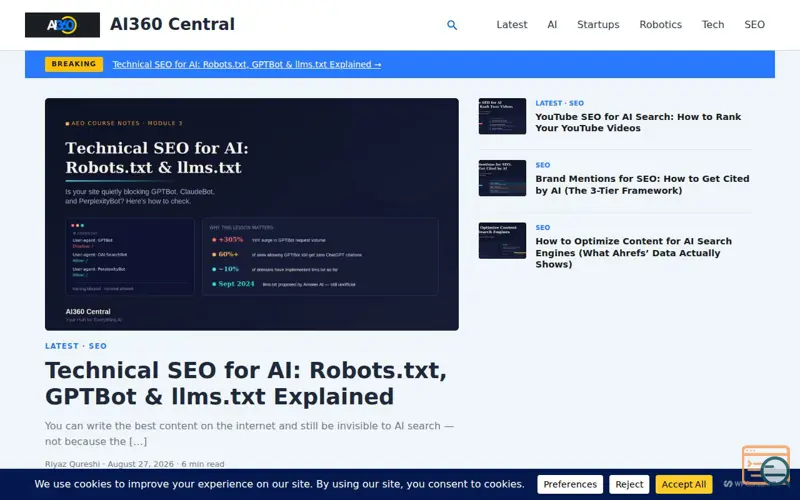The height and width of the screenshot is (500, 800).
Task: Click the LATEST category above the featured headline
Action: pos(62,346)
